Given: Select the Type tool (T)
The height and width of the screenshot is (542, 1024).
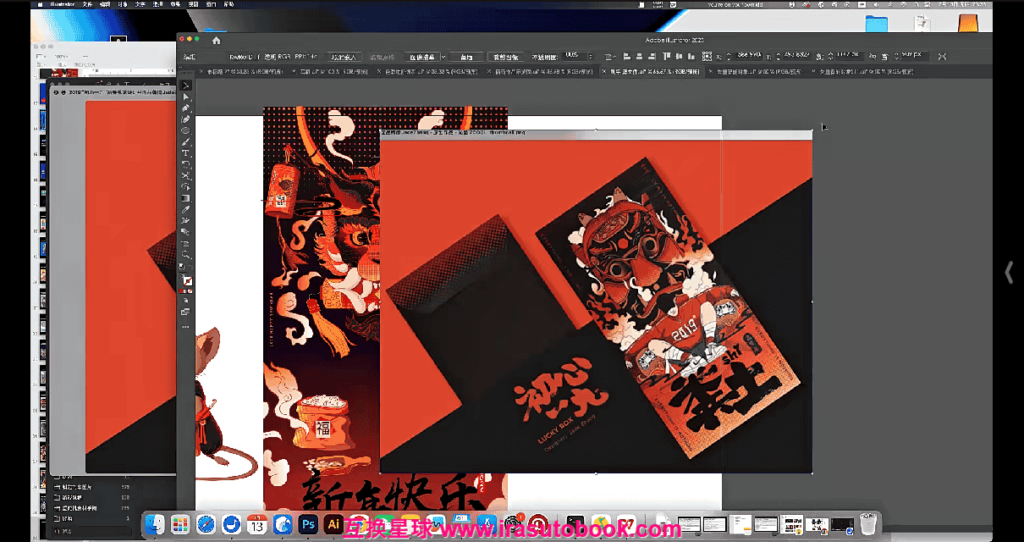Looking at the screenshot, I should click(186, 153).
